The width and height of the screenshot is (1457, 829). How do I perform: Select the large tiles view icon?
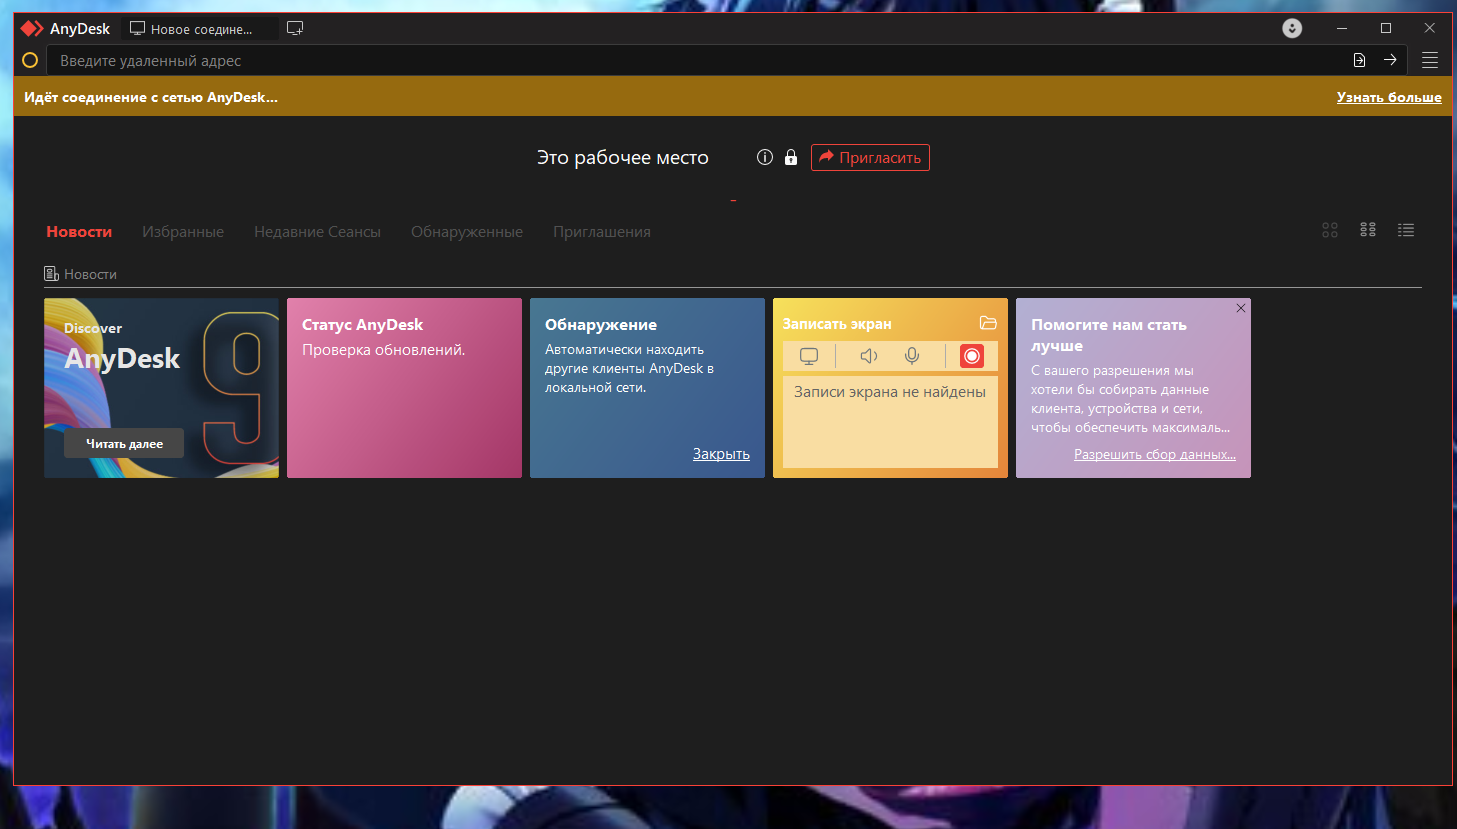(1330, 230)
